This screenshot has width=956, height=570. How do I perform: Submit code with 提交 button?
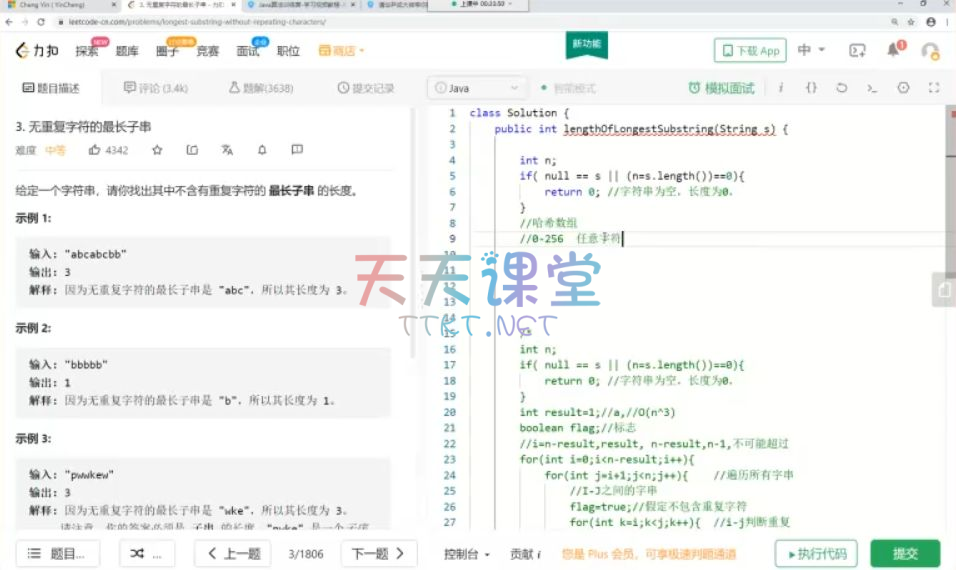click(x=904, y=553)
